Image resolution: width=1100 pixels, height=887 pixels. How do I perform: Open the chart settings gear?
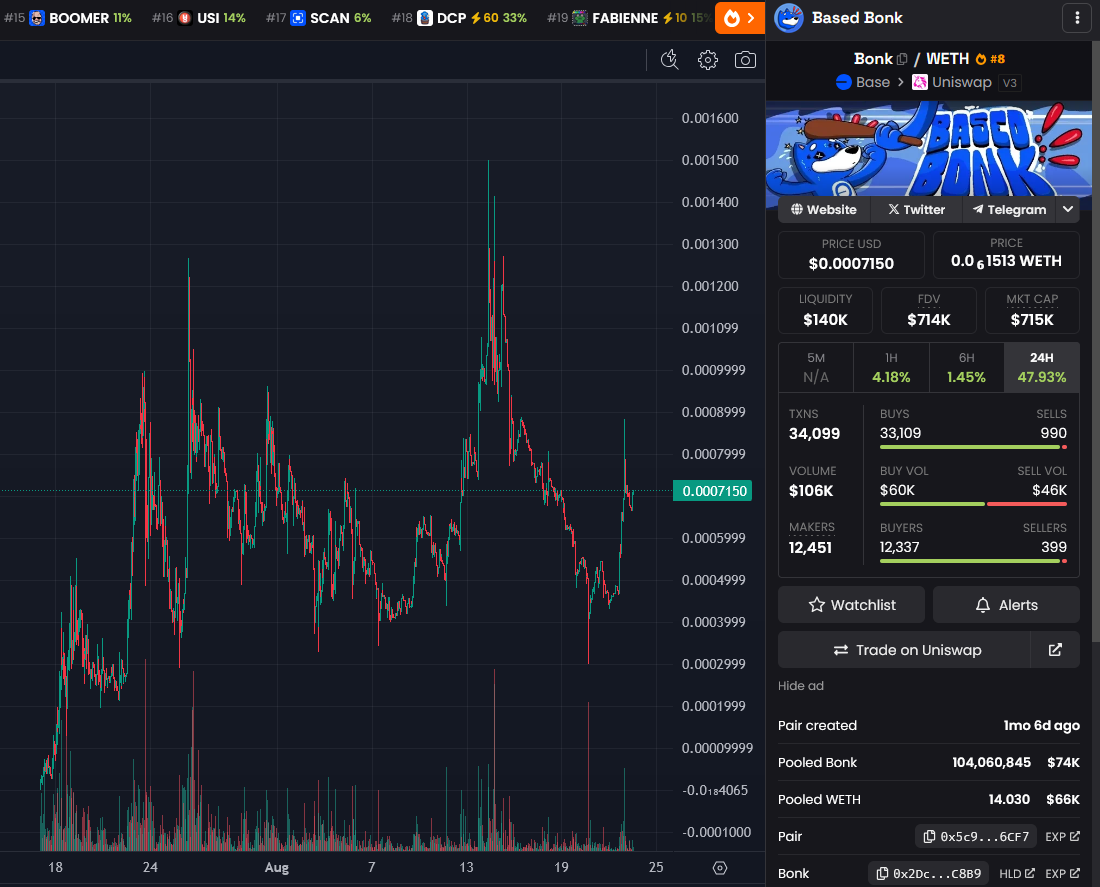click(708, 60)
